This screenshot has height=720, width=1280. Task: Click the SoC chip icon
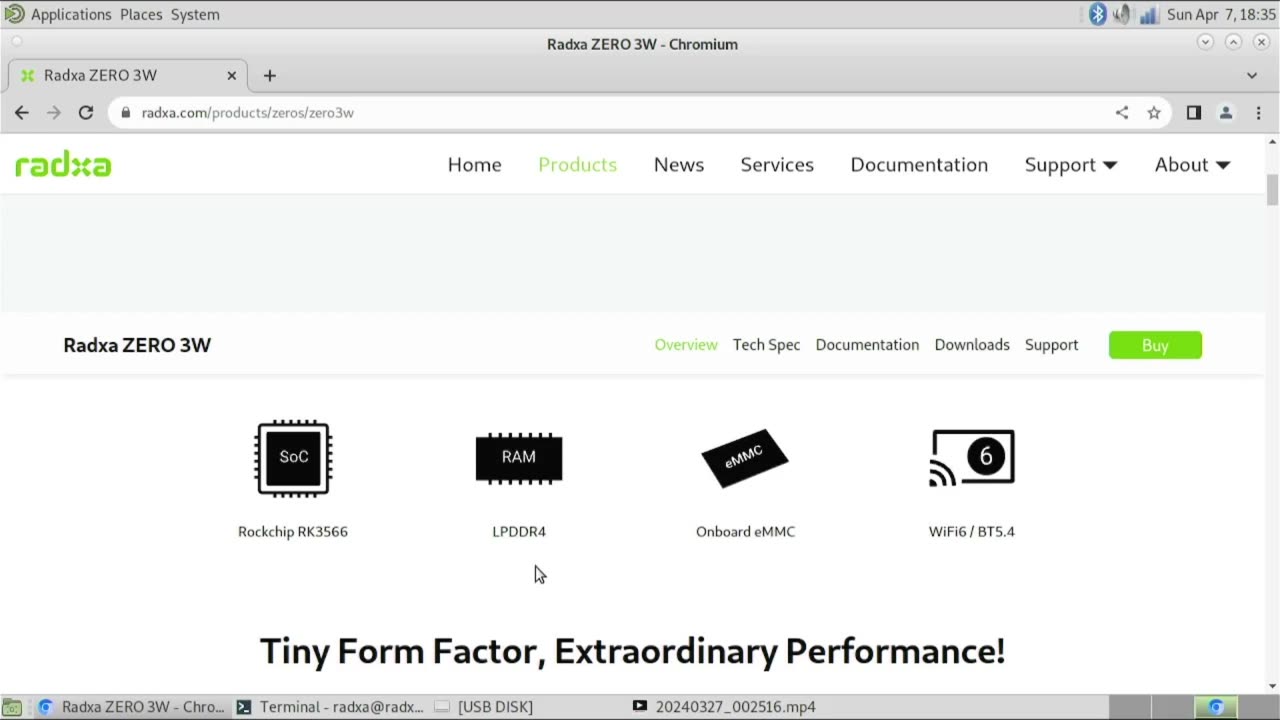[293, 457]
